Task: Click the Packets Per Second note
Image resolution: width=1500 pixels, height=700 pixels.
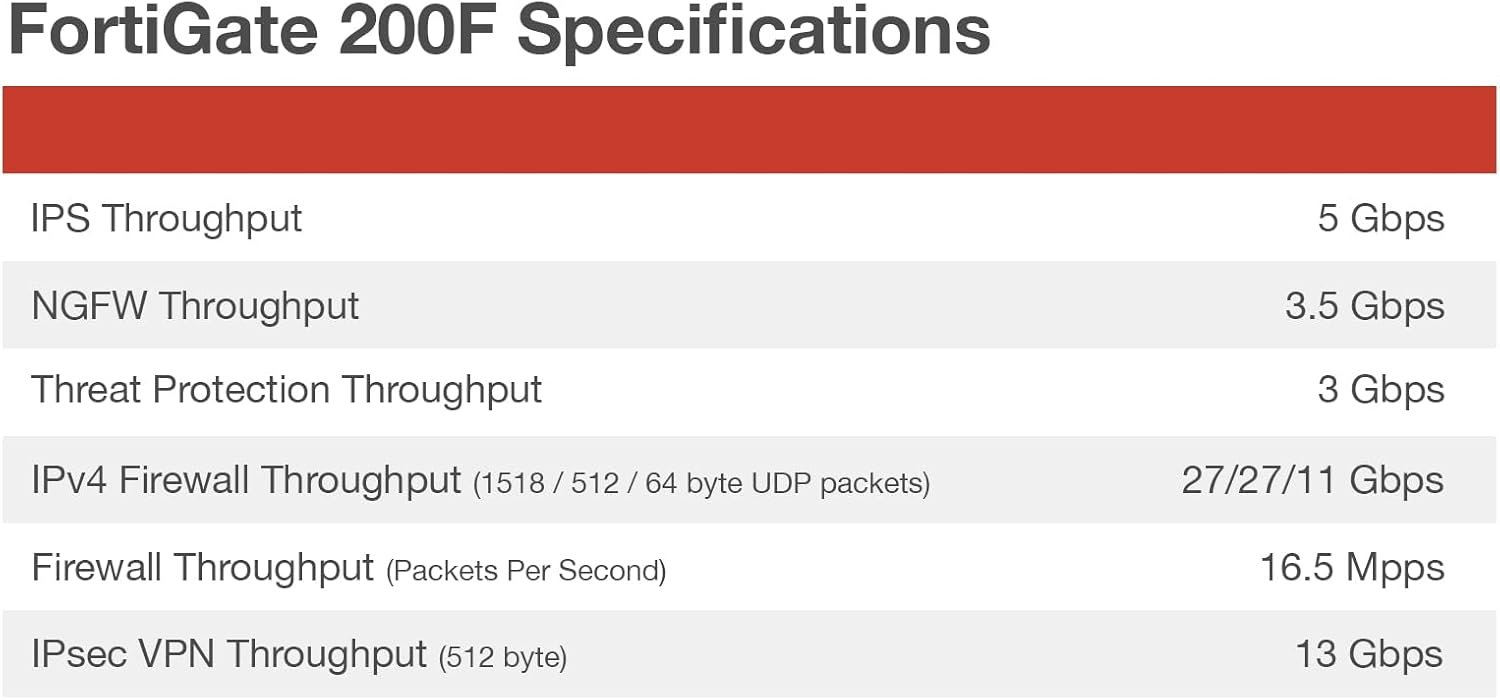Action: pos(526,571)
